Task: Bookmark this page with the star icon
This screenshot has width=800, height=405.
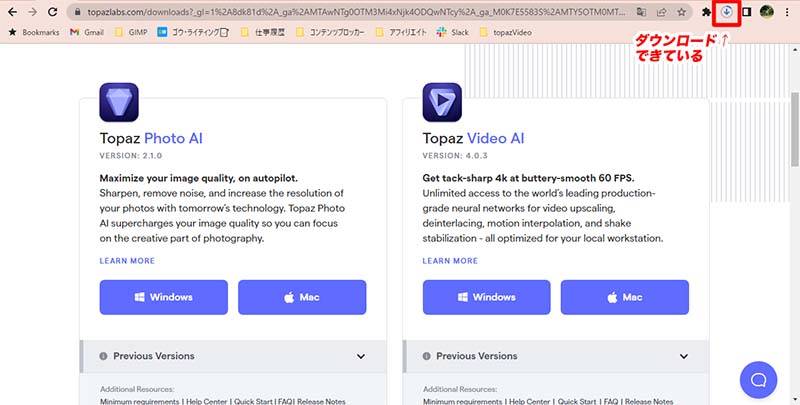Action: (681, 12)
